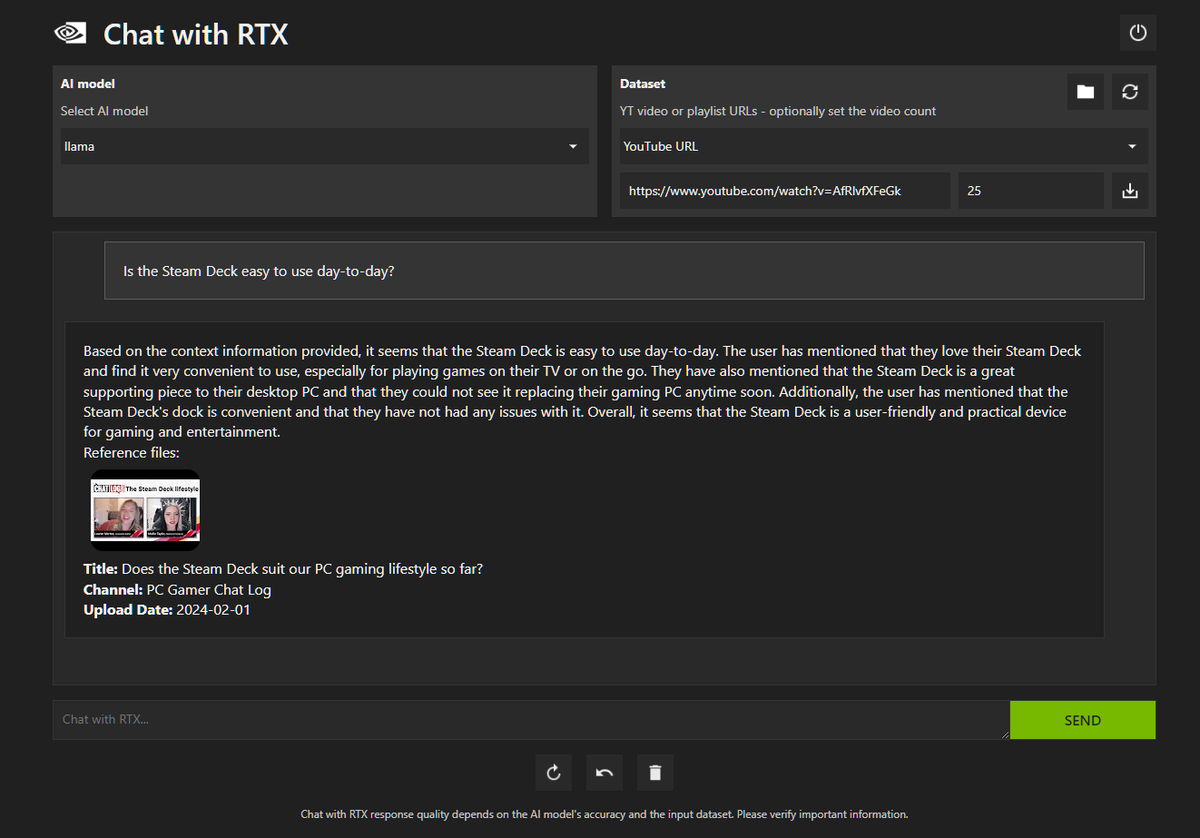Open the Steam Deck lifestyle video thumbnail
1200x838 pixels.
144,510
